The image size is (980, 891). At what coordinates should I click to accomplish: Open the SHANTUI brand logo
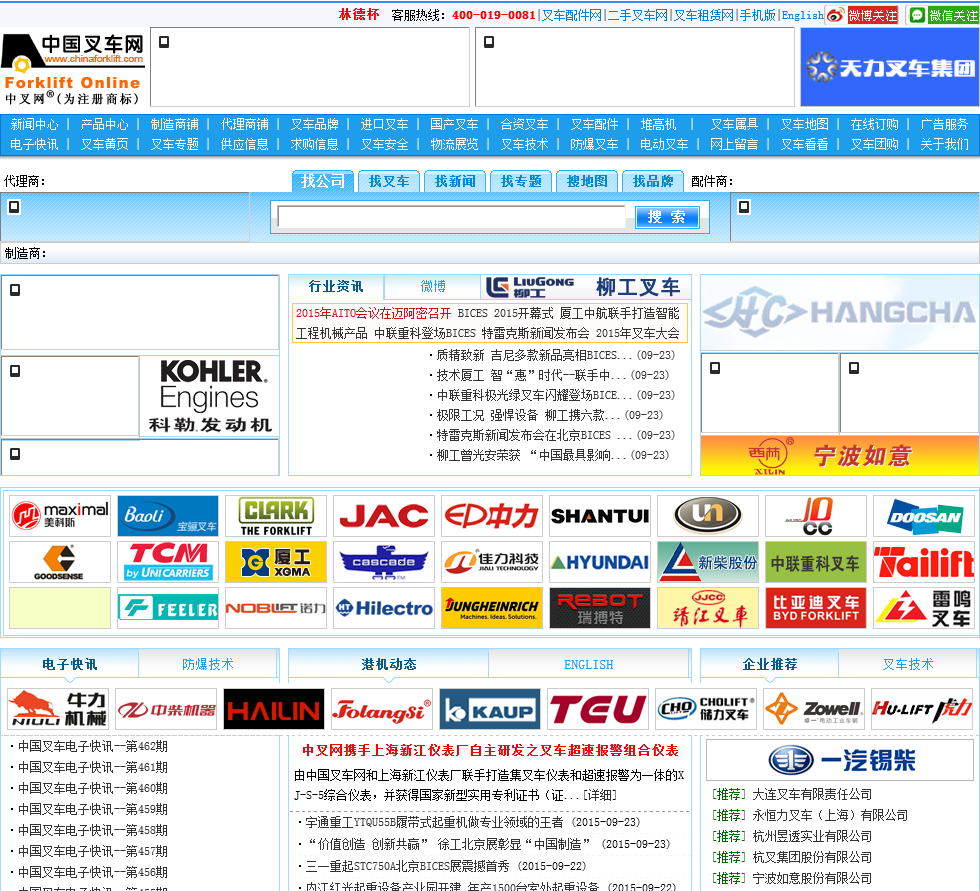point(600,516)
